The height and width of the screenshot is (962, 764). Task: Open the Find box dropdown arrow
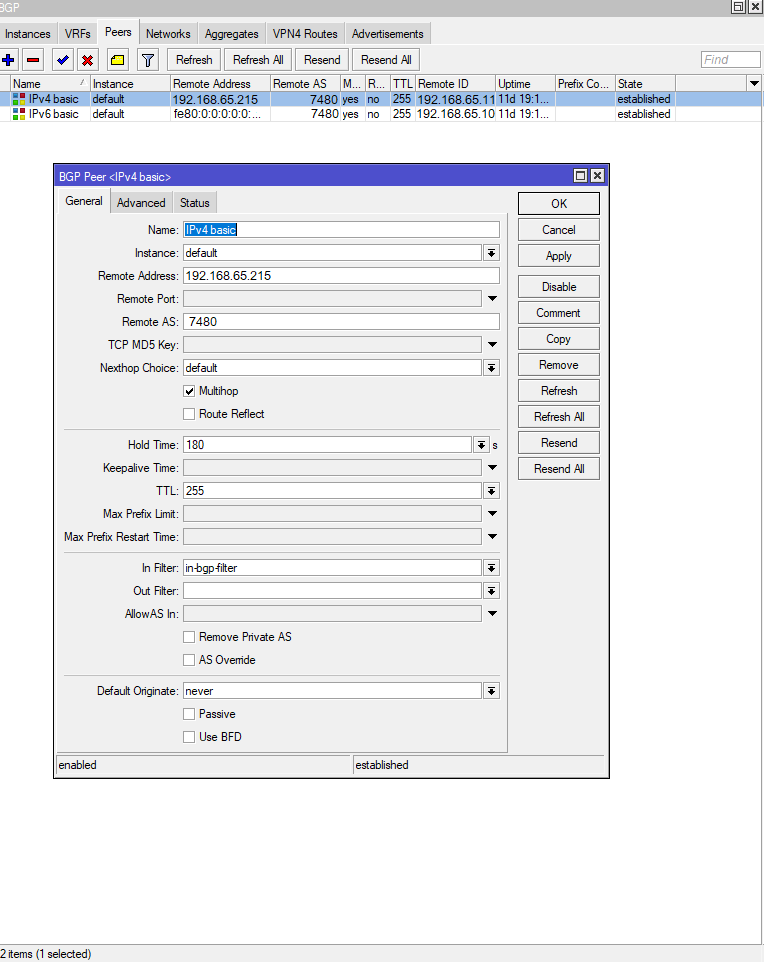[752, 60]
